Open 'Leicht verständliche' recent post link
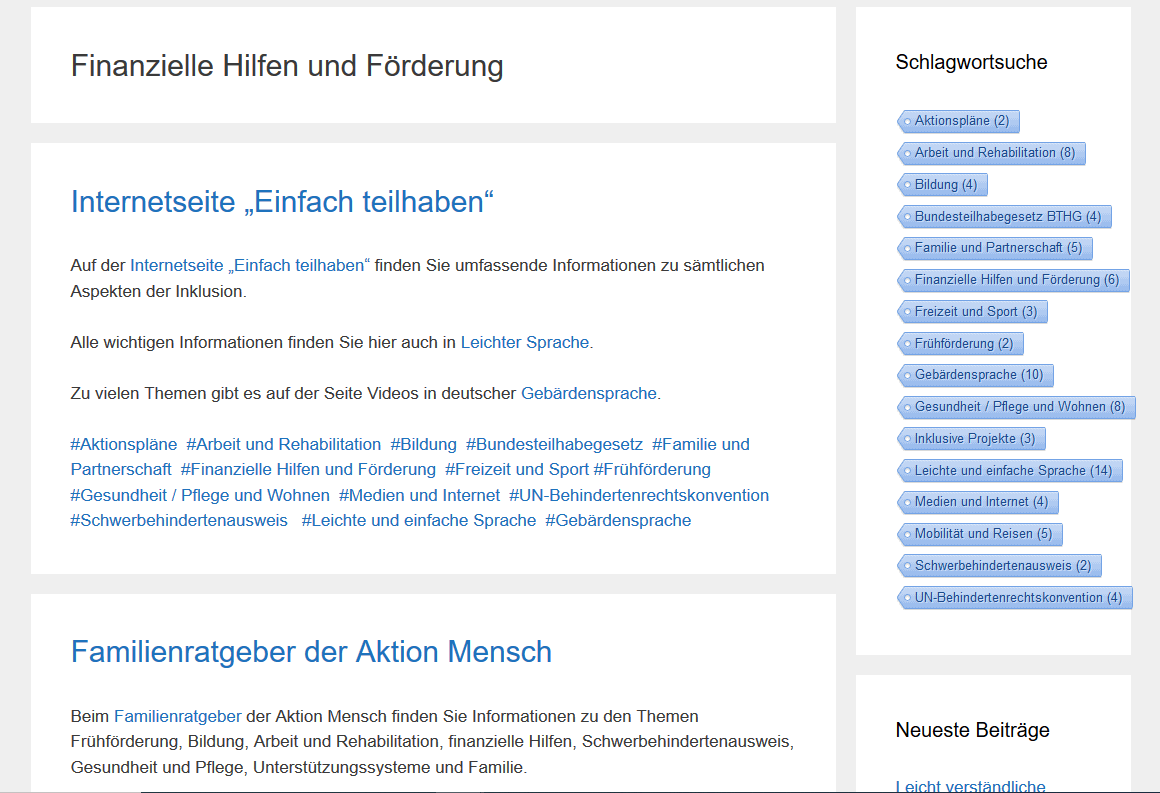1160x793 pixels. point(971,786)
